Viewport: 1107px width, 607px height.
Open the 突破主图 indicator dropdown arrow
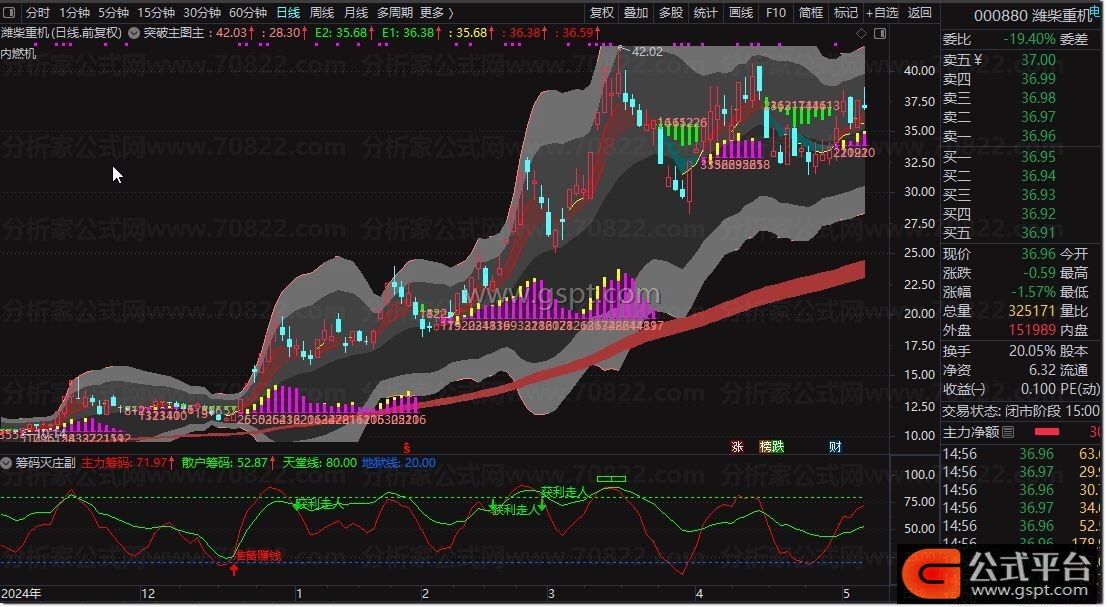click(x=134, y=32)
